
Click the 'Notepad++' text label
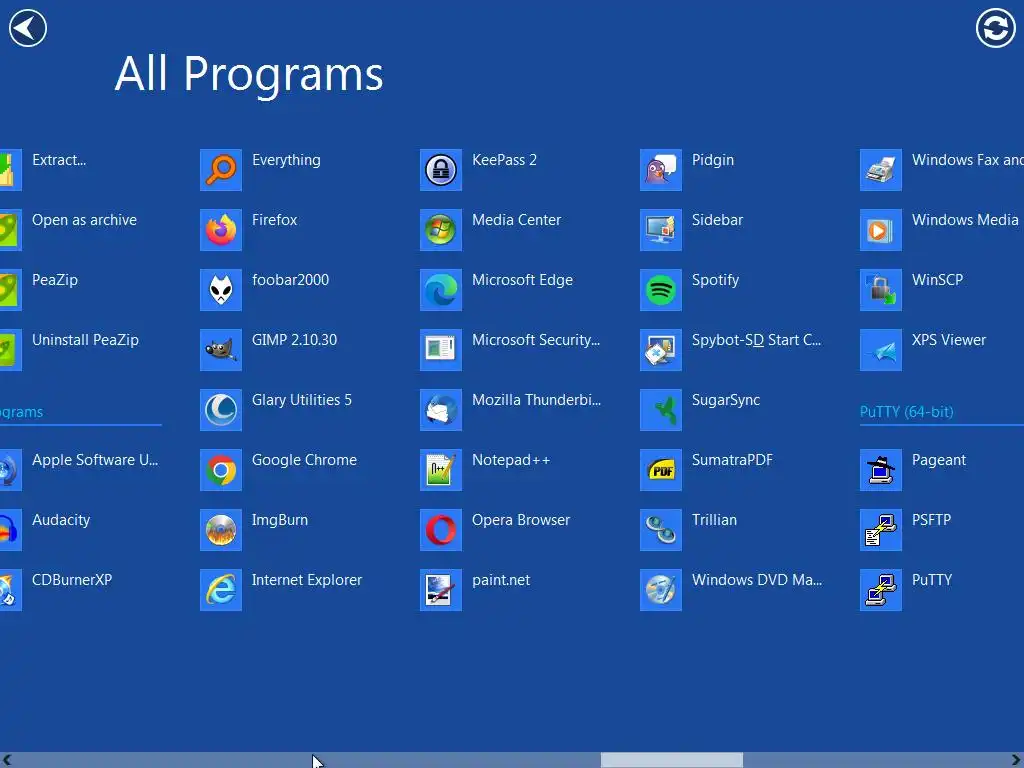point(511,460)
